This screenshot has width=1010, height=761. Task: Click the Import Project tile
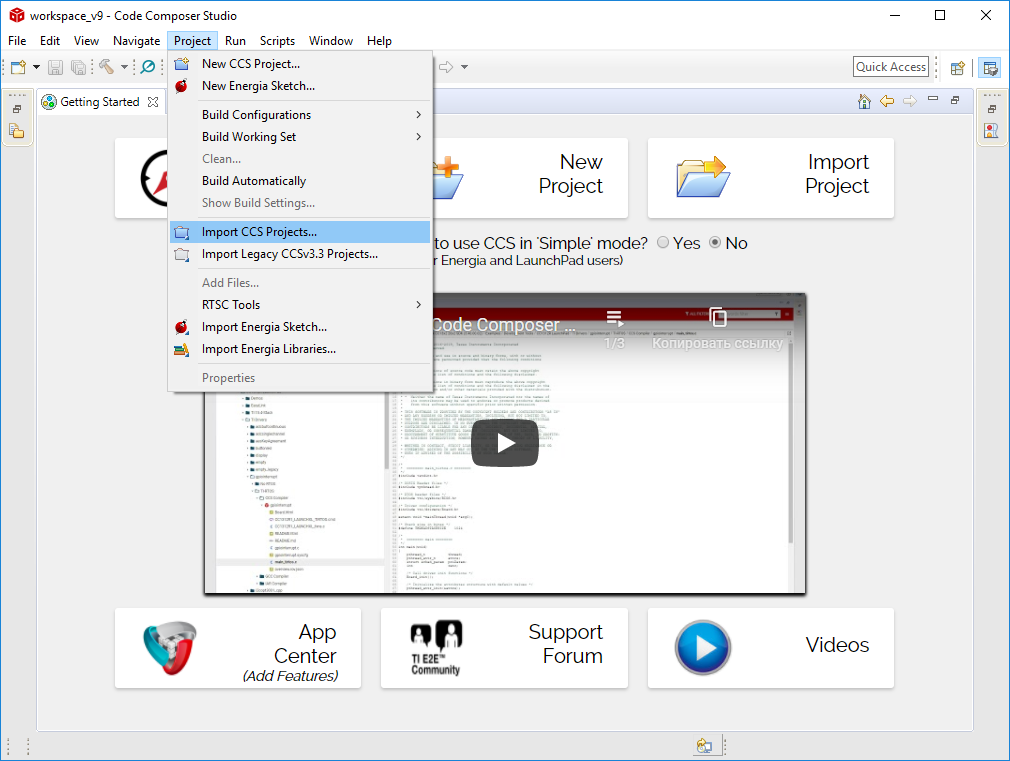click(770, 178)
